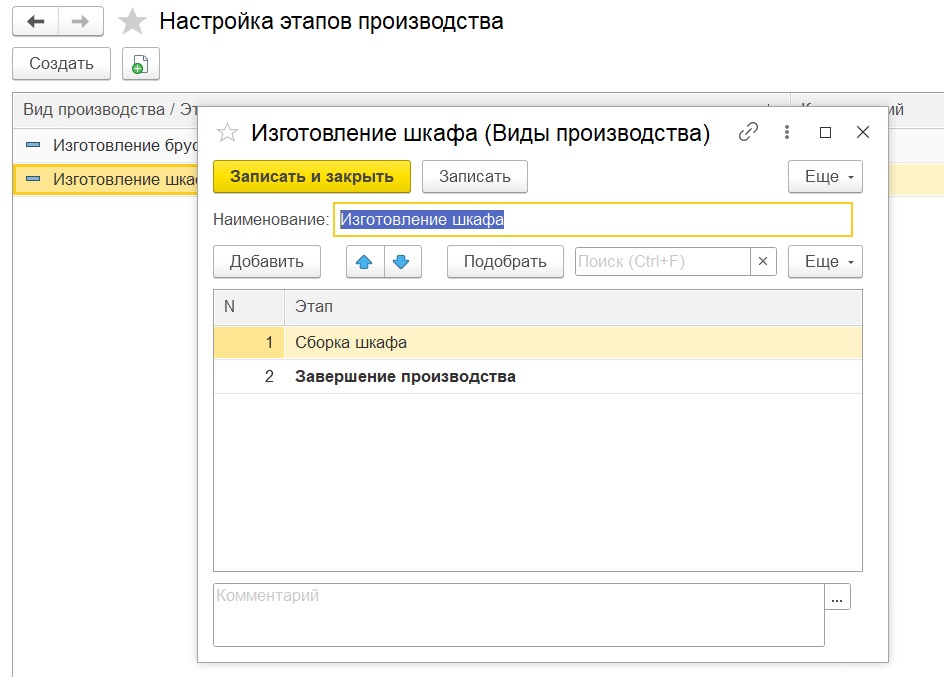Click the N column header
This screenshot has width=944, height=677.
point(249,307)
